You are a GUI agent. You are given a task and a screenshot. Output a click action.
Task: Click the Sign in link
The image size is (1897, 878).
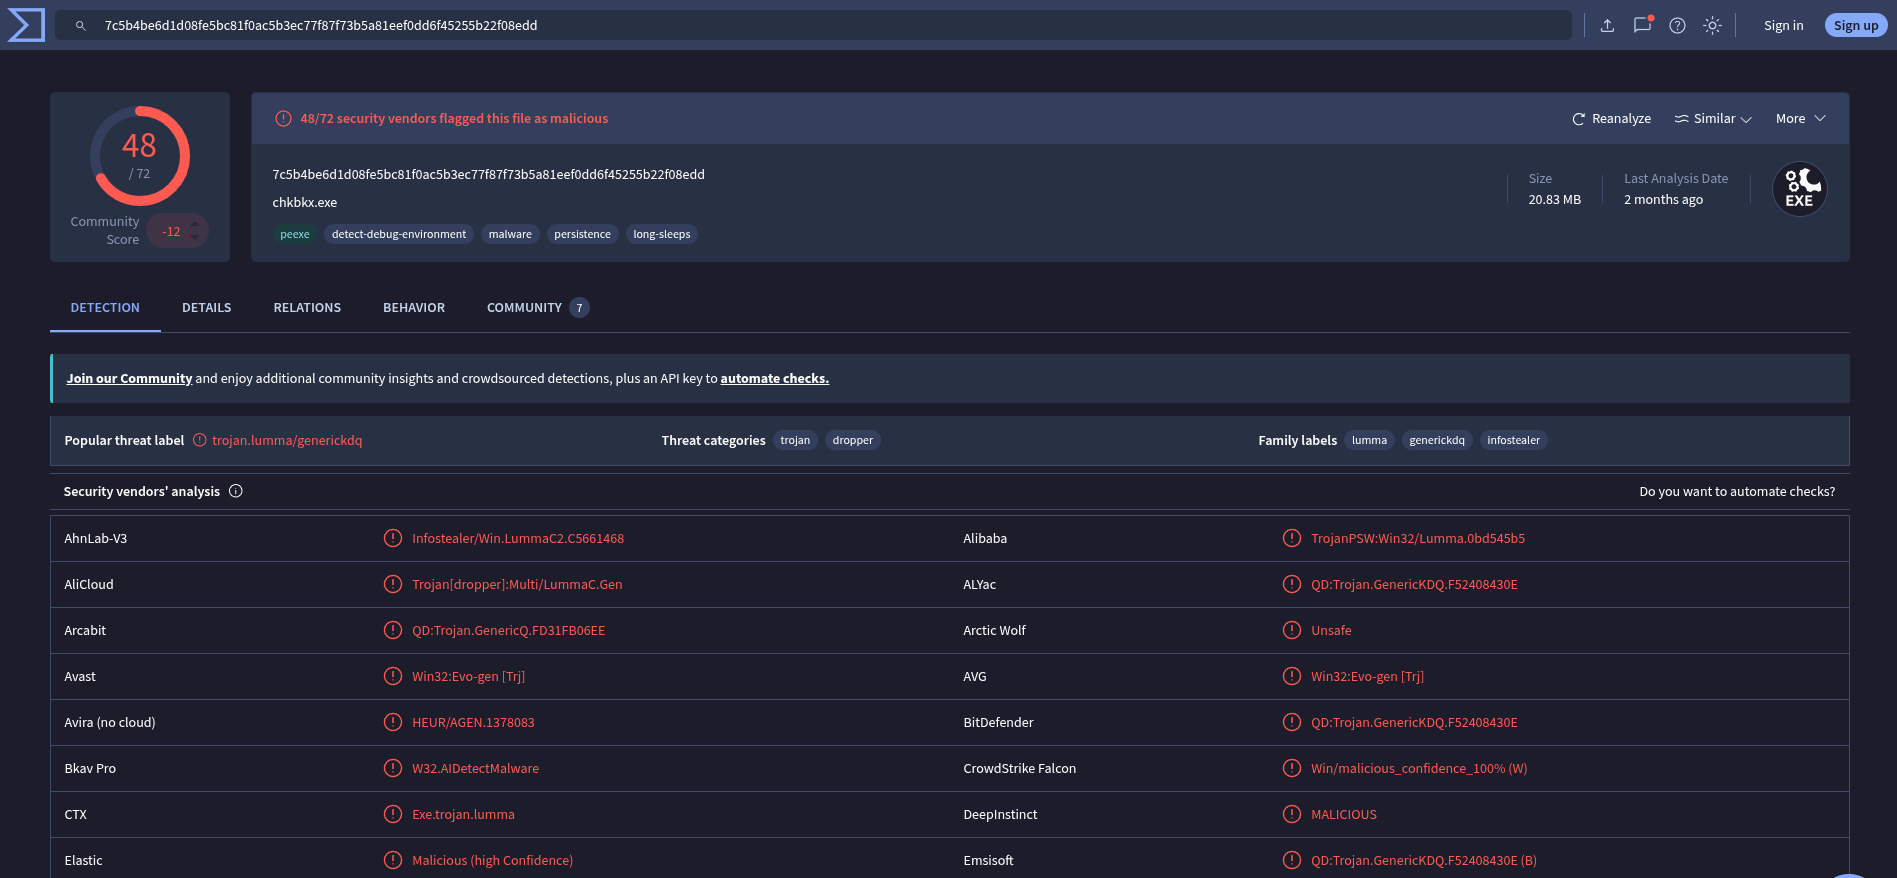tap(1784, 26)
